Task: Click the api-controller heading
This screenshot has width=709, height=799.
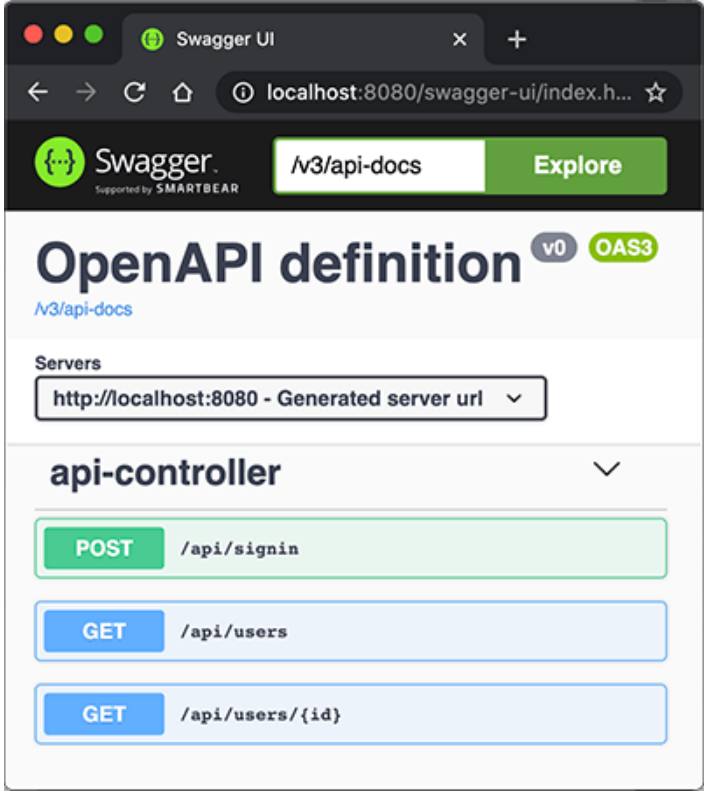Action: click(165, 473)
